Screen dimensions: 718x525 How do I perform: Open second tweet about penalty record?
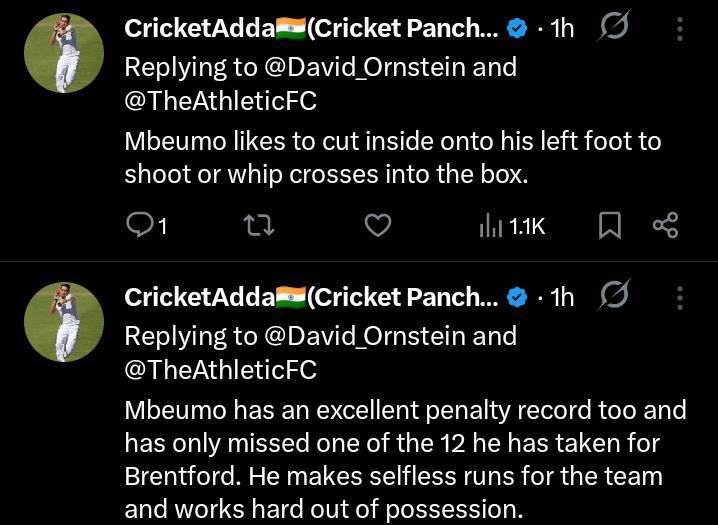tap(405, 460)
